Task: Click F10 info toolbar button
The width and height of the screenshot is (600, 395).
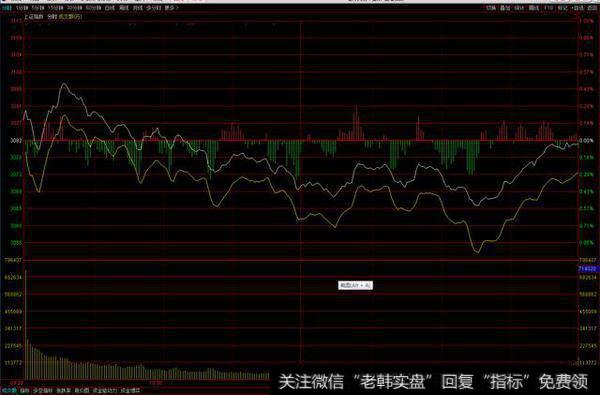Action: pyautogui.click(x=549, y=8)
